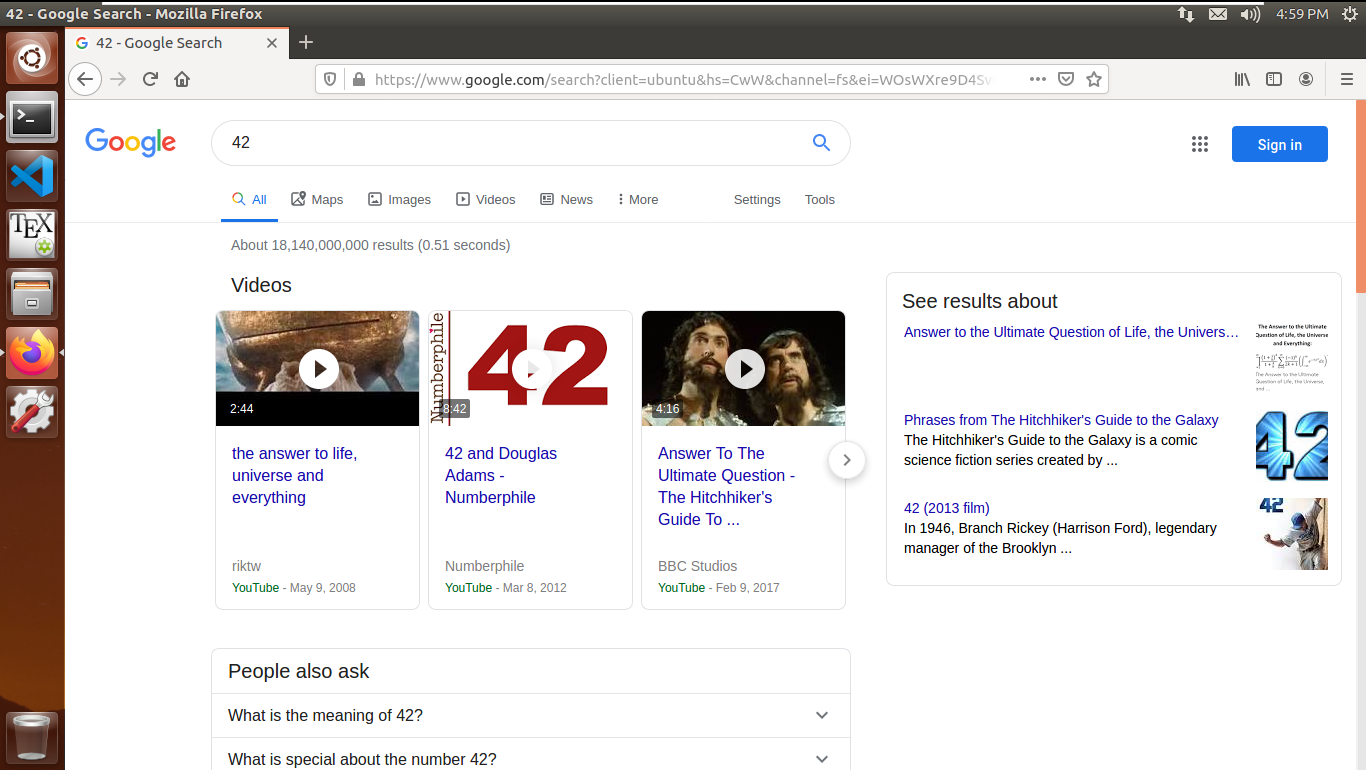Click the Sign in button
The width and height of the screenshot is (1366, 770).
(x=1279, y=144)
